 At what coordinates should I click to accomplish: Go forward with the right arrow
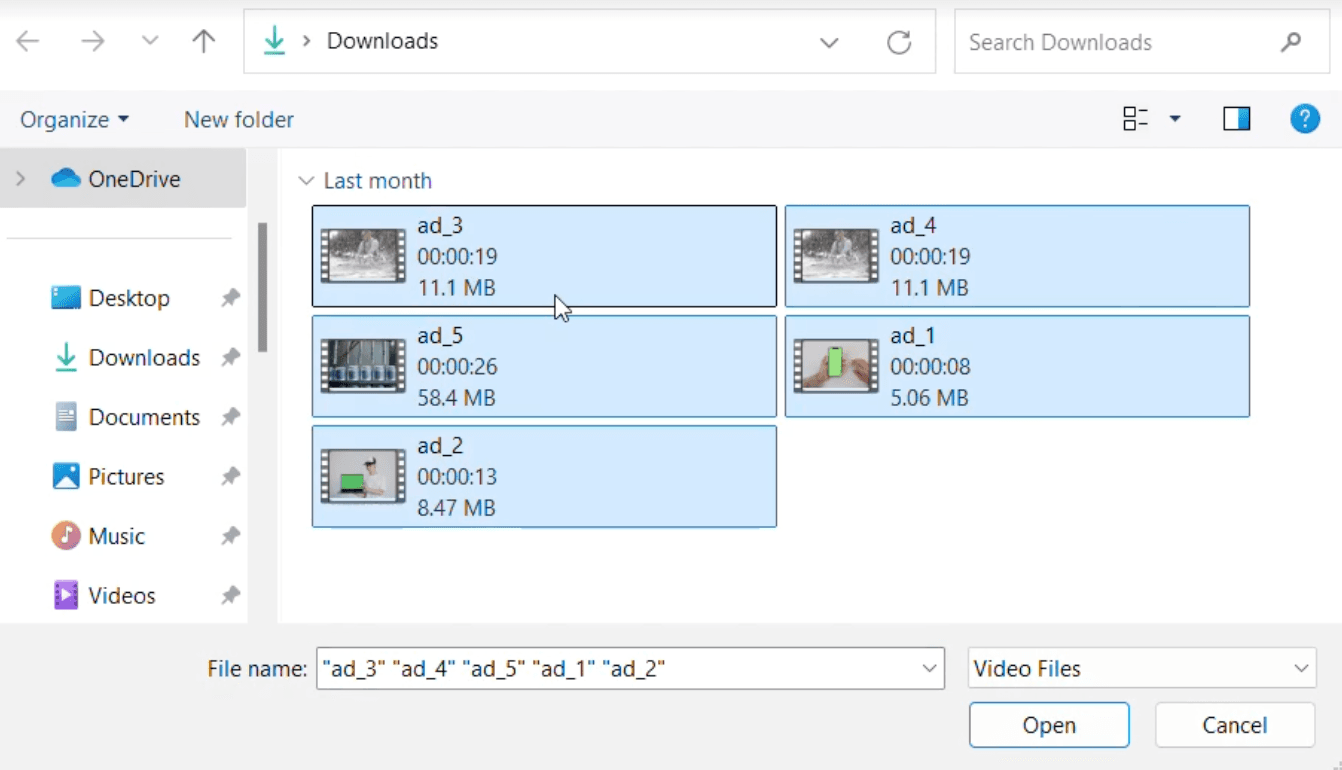coord(93,41)
